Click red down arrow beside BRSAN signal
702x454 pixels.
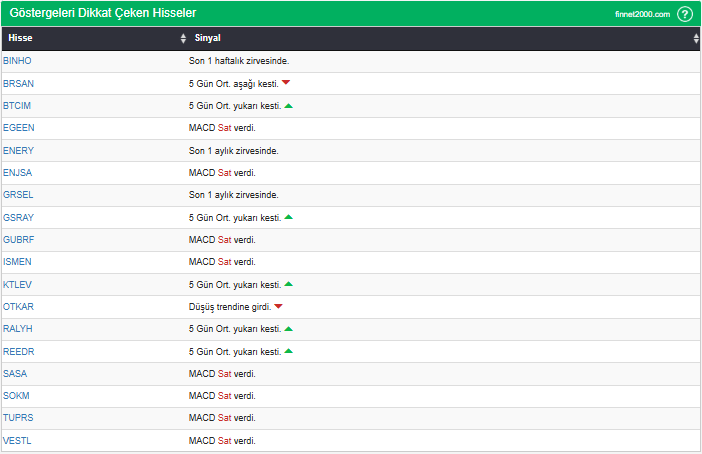286,83
